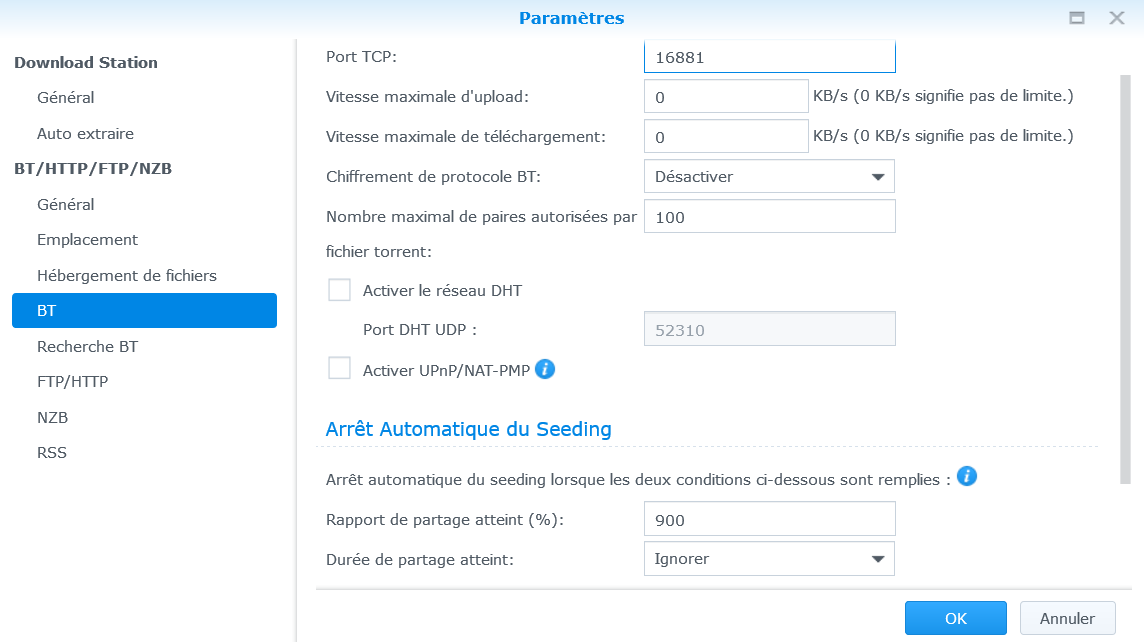
Task: Switch to the Recherche BT section
Action: pos(87,346)
